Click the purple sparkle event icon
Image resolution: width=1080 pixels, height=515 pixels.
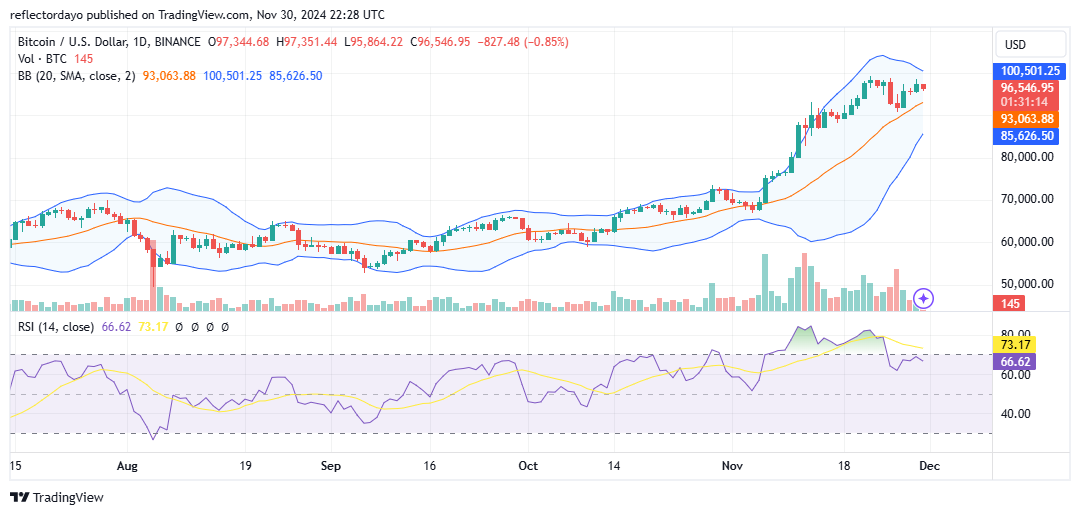tap(924, 299)
